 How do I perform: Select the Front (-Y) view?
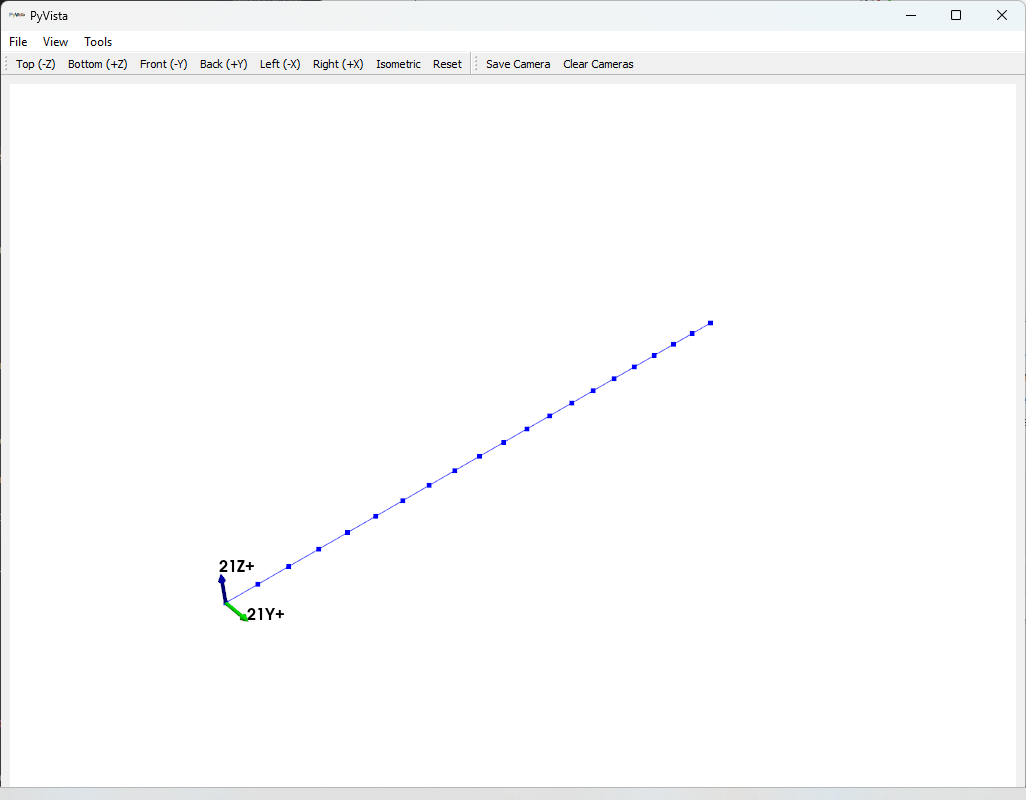click(163, 63)
